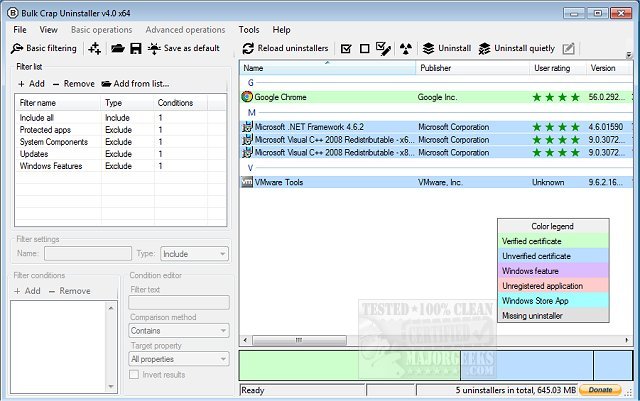The image size is (640, 401).
Task: Open Comparison method Contains dropdown
Action: point(179,330)
